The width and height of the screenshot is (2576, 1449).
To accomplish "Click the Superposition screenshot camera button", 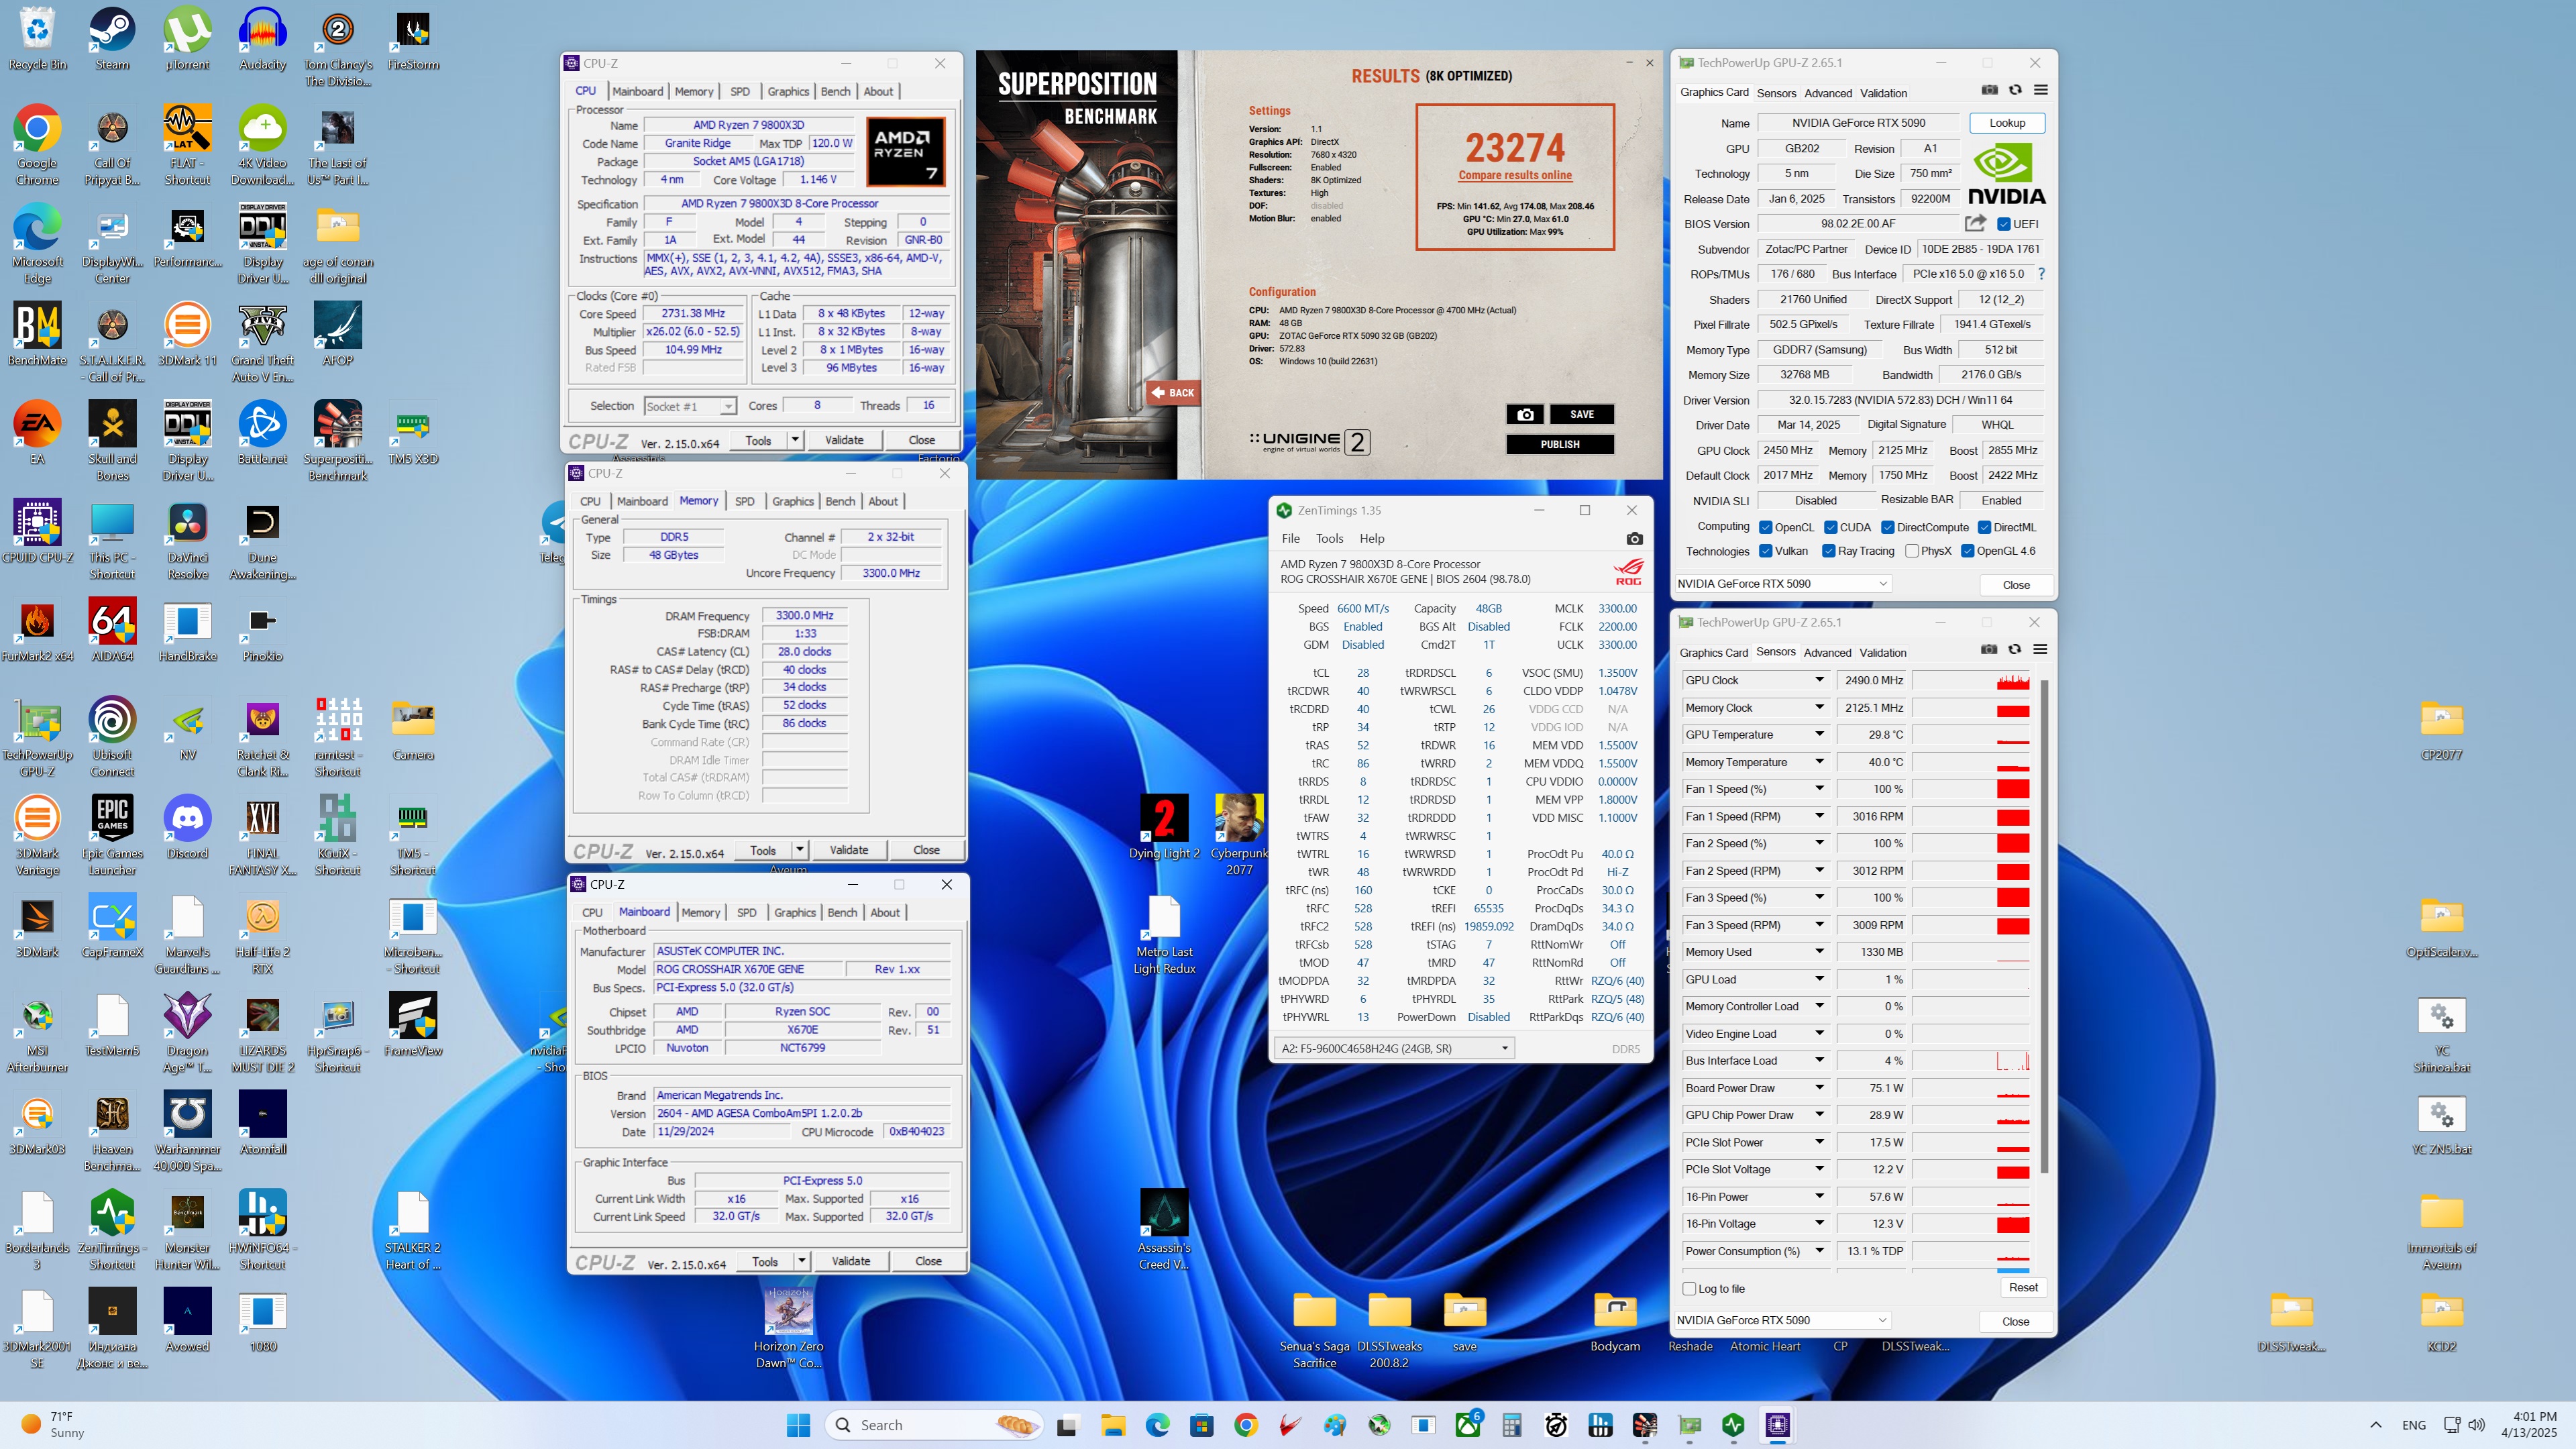I will tap(1525, 414).
